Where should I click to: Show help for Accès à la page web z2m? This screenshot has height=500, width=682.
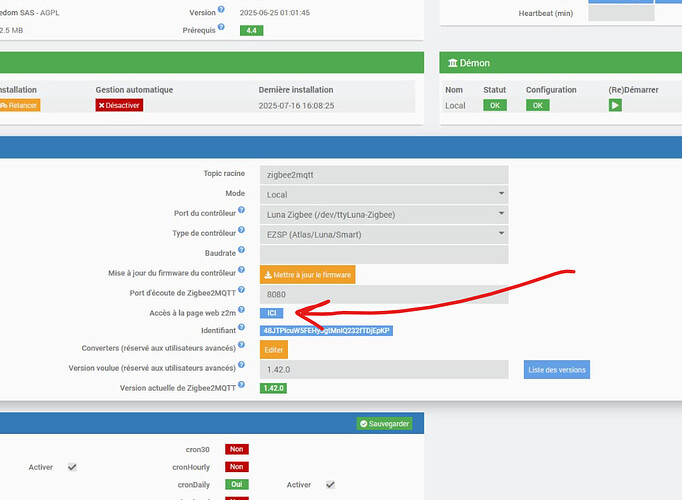(x=241, y=310)
